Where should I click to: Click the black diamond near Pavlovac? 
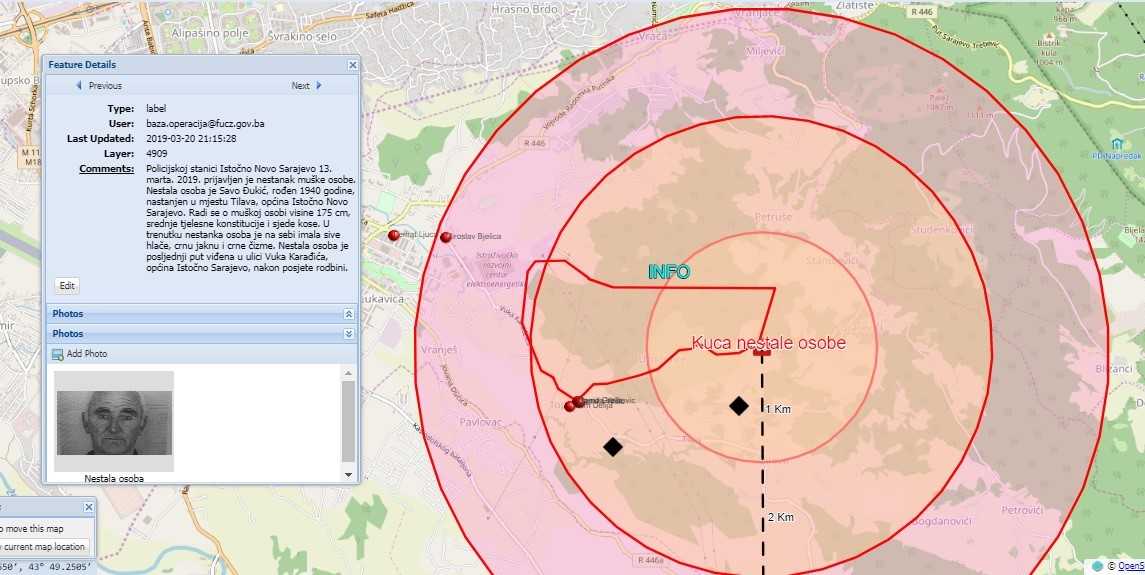point(613,447)
